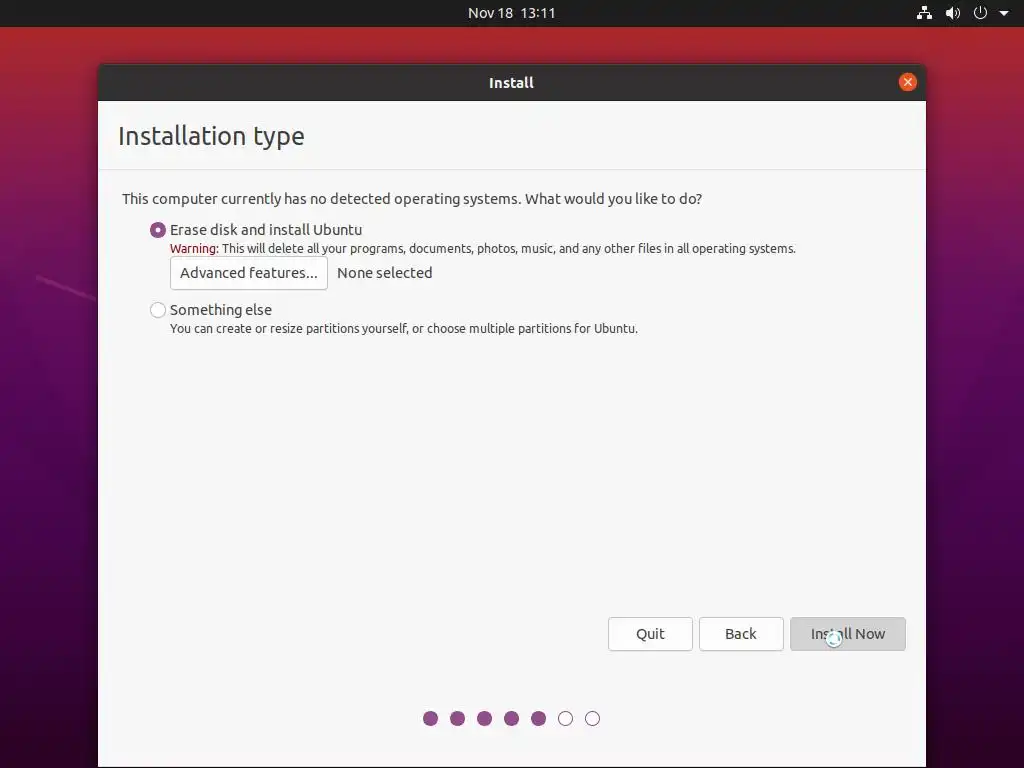Viewport: 1024px width, 768px height.
Task: Click the 'no detected operating systems' question text
Action: 412,199
